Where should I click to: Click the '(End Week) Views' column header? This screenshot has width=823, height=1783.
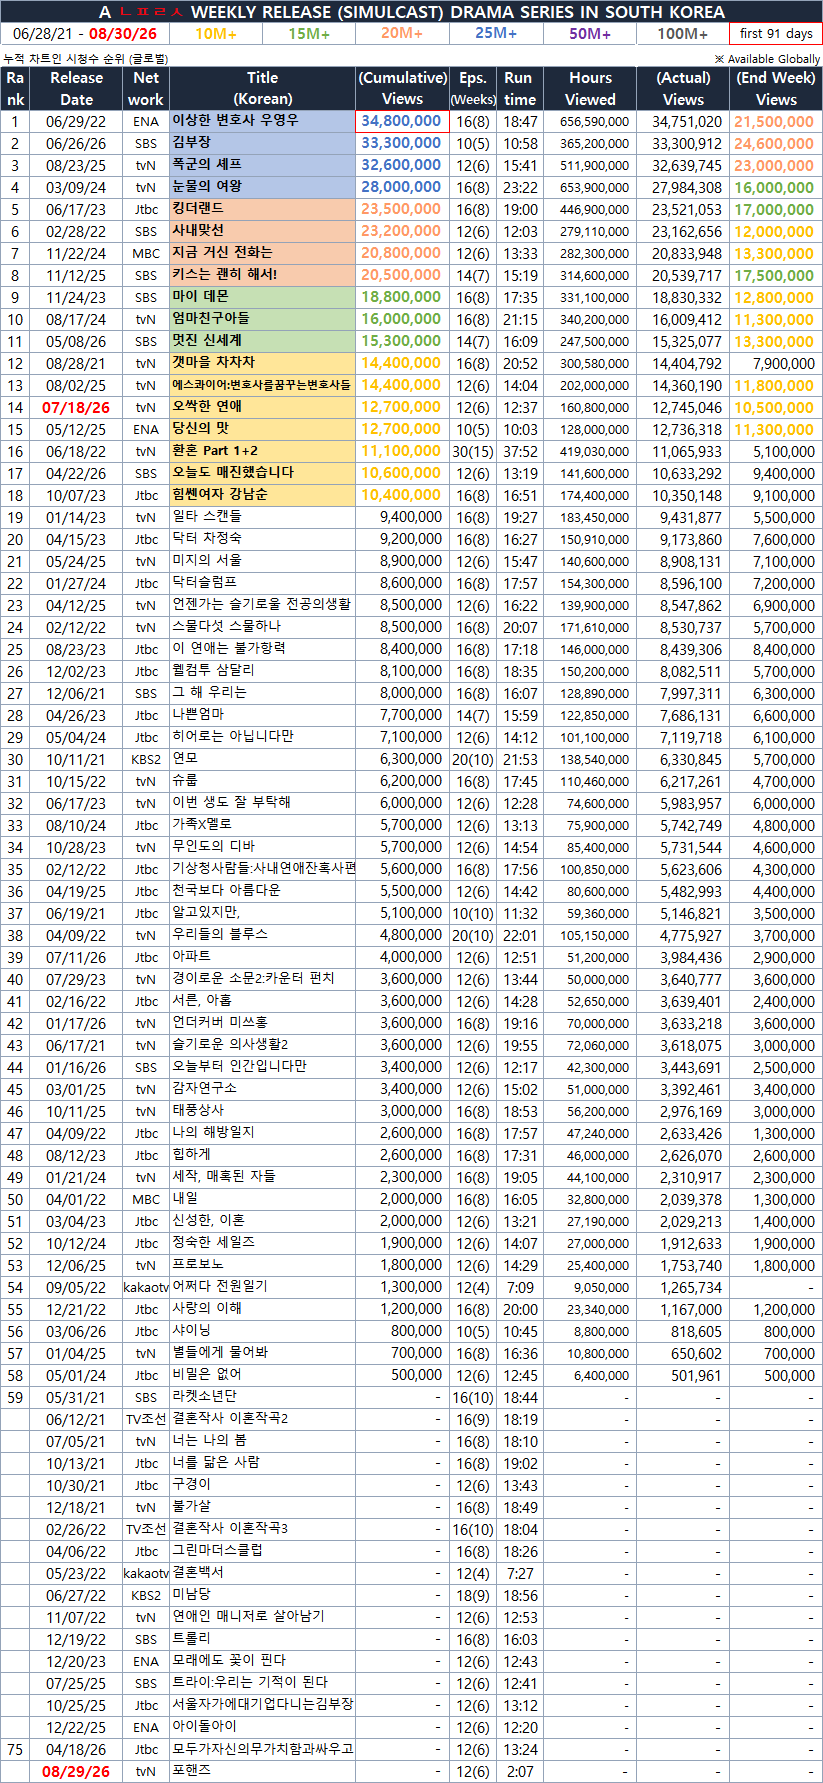point(776,88)
